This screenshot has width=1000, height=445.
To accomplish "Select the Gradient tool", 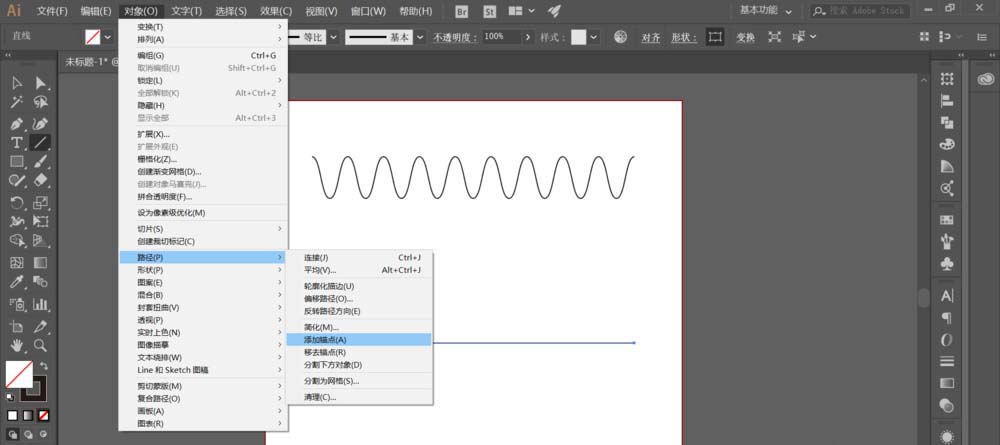I will pos(41,263).
